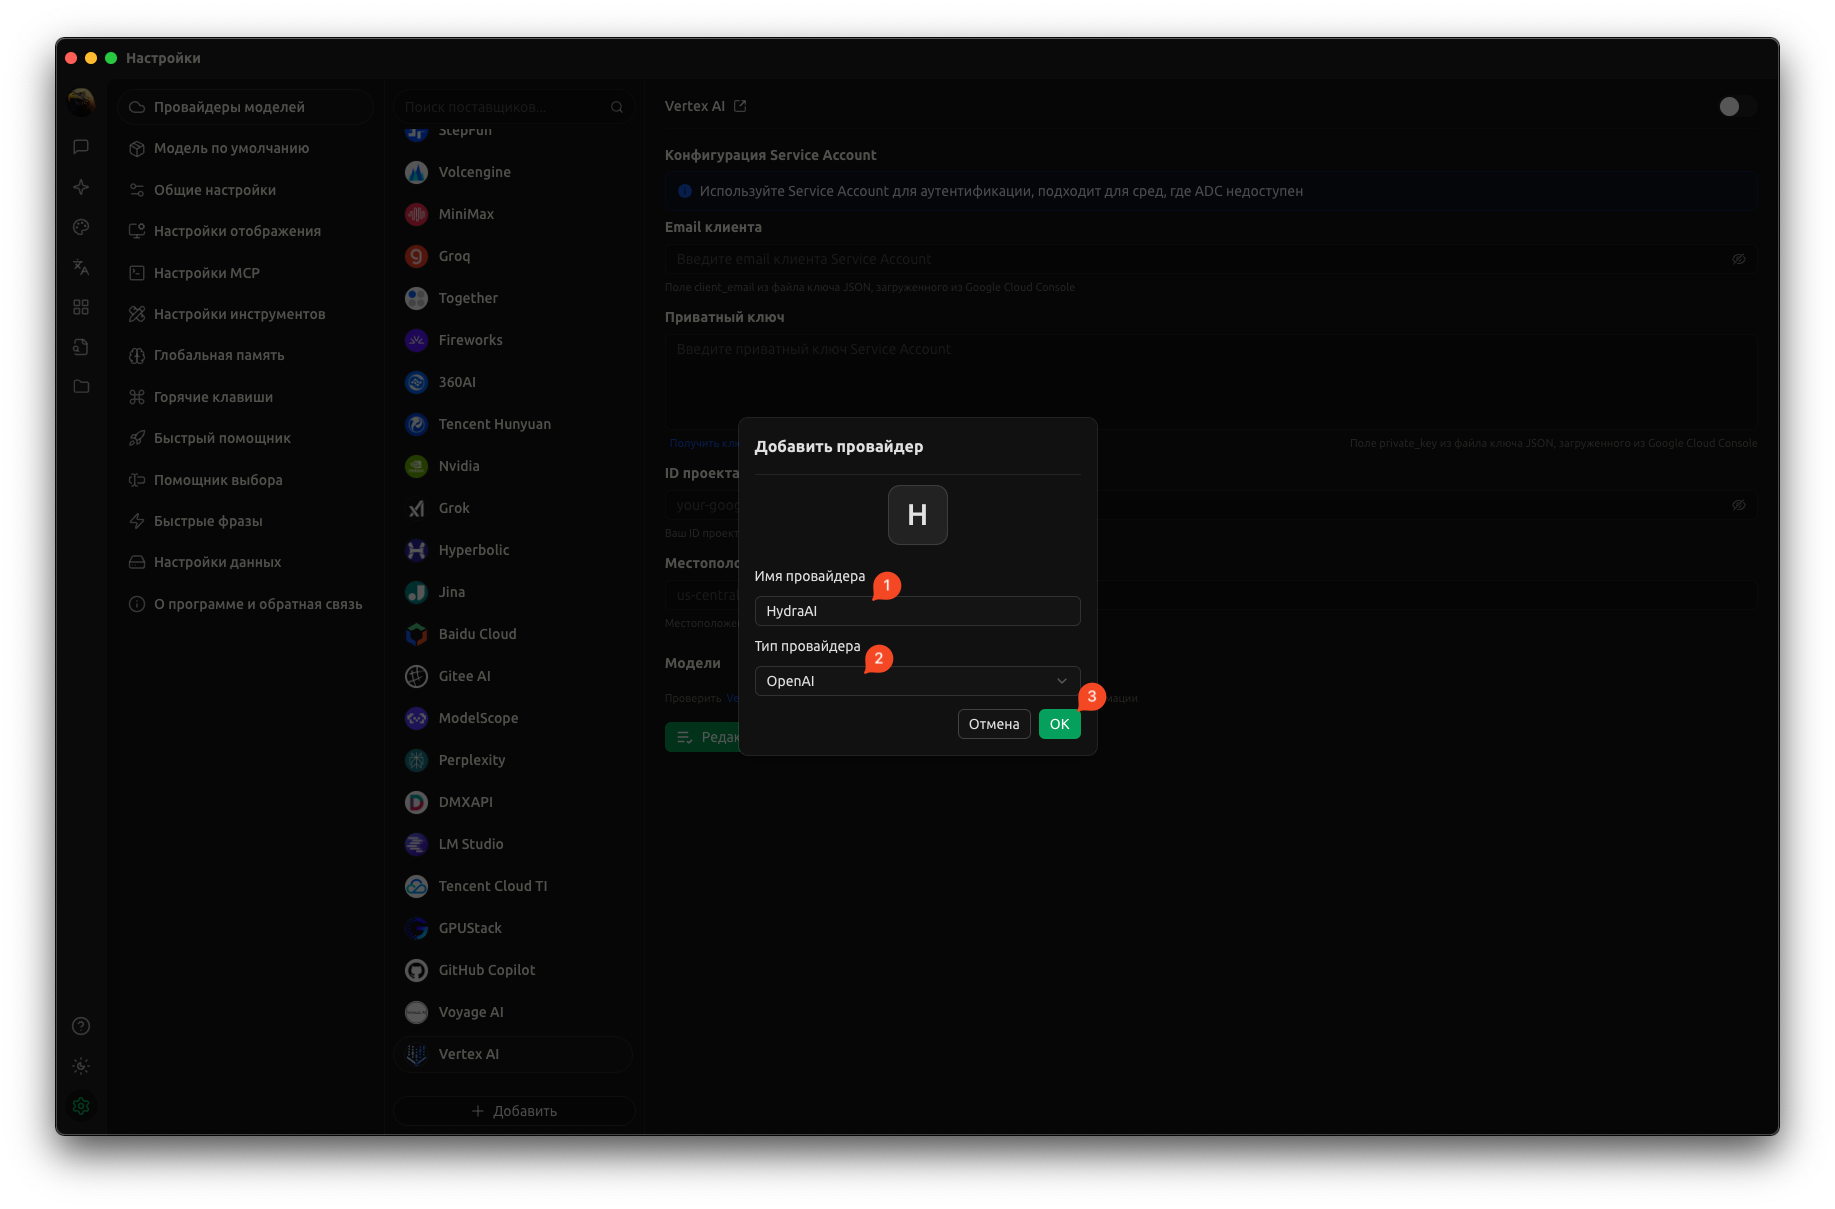Open folder files icon in left rail
Viewport: 1835px width, 1209px height.
click(x=81, y=387)
